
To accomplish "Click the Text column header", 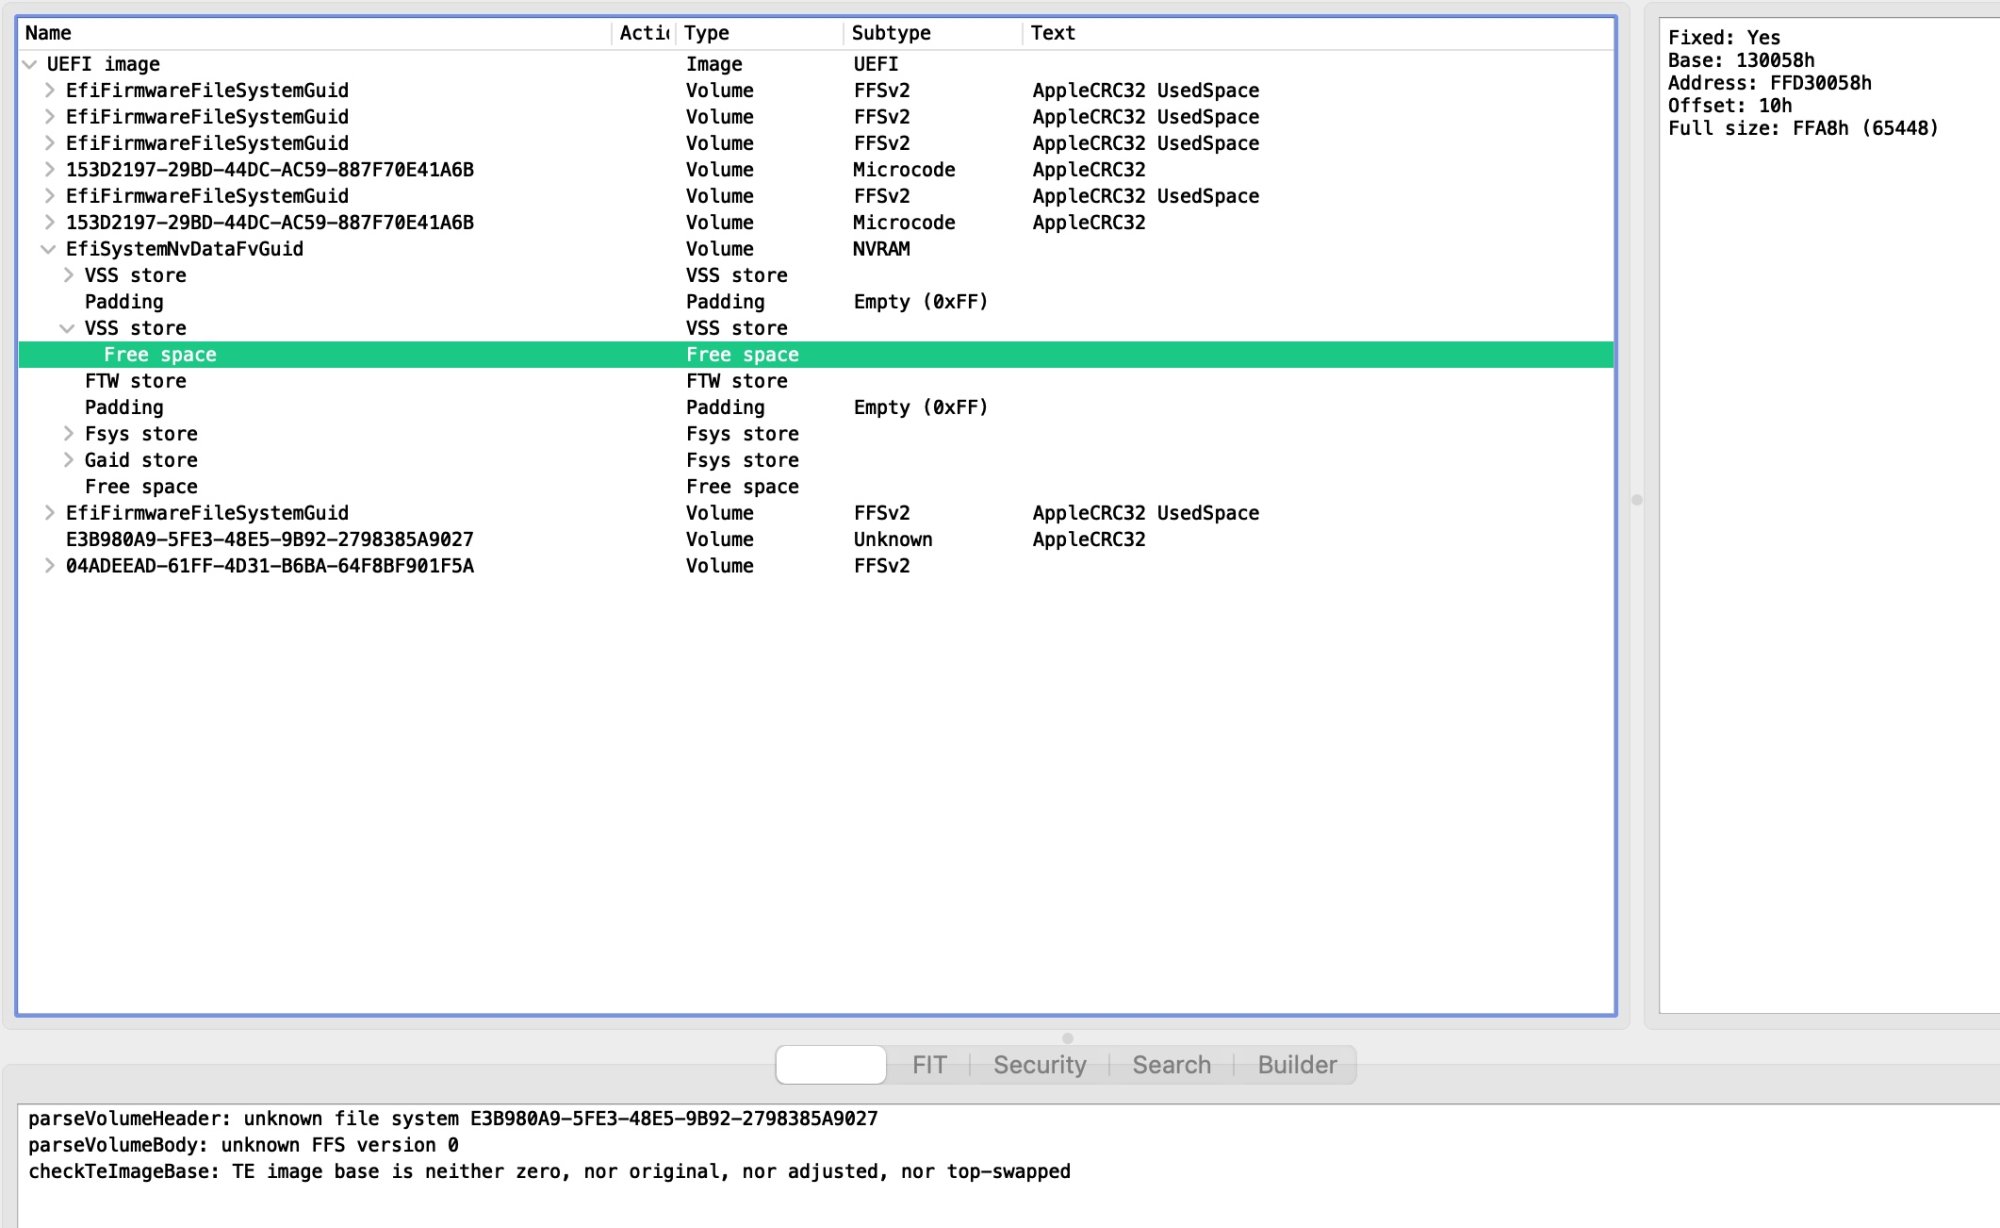I will pos(1053,33).
